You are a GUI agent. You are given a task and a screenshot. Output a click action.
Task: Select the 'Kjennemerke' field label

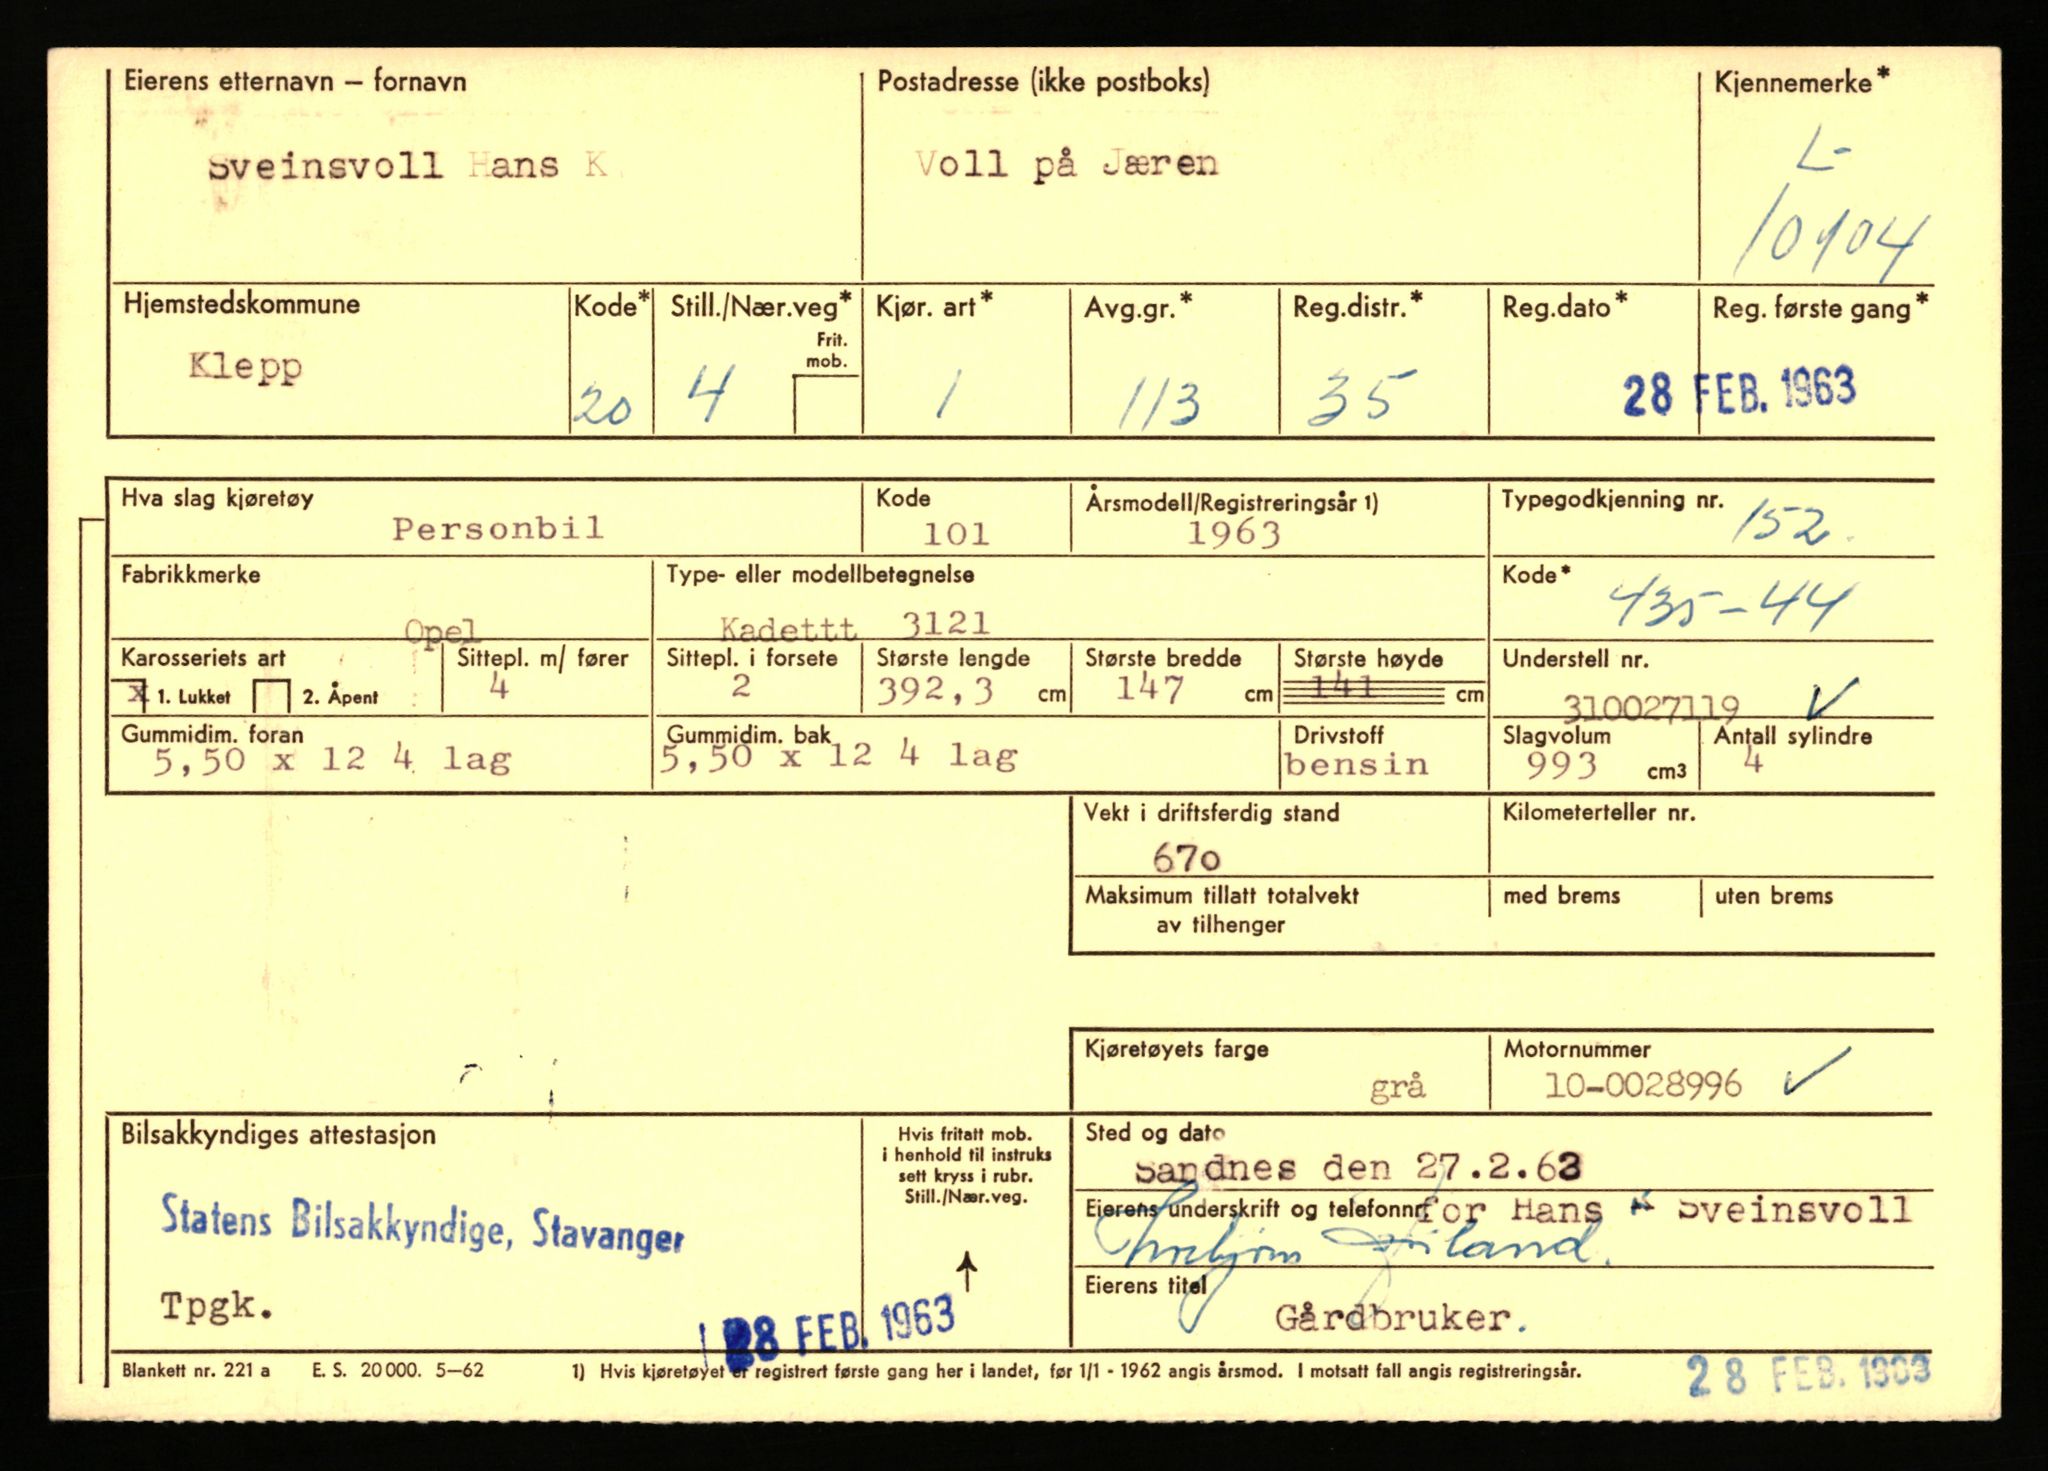point(1801,82)
